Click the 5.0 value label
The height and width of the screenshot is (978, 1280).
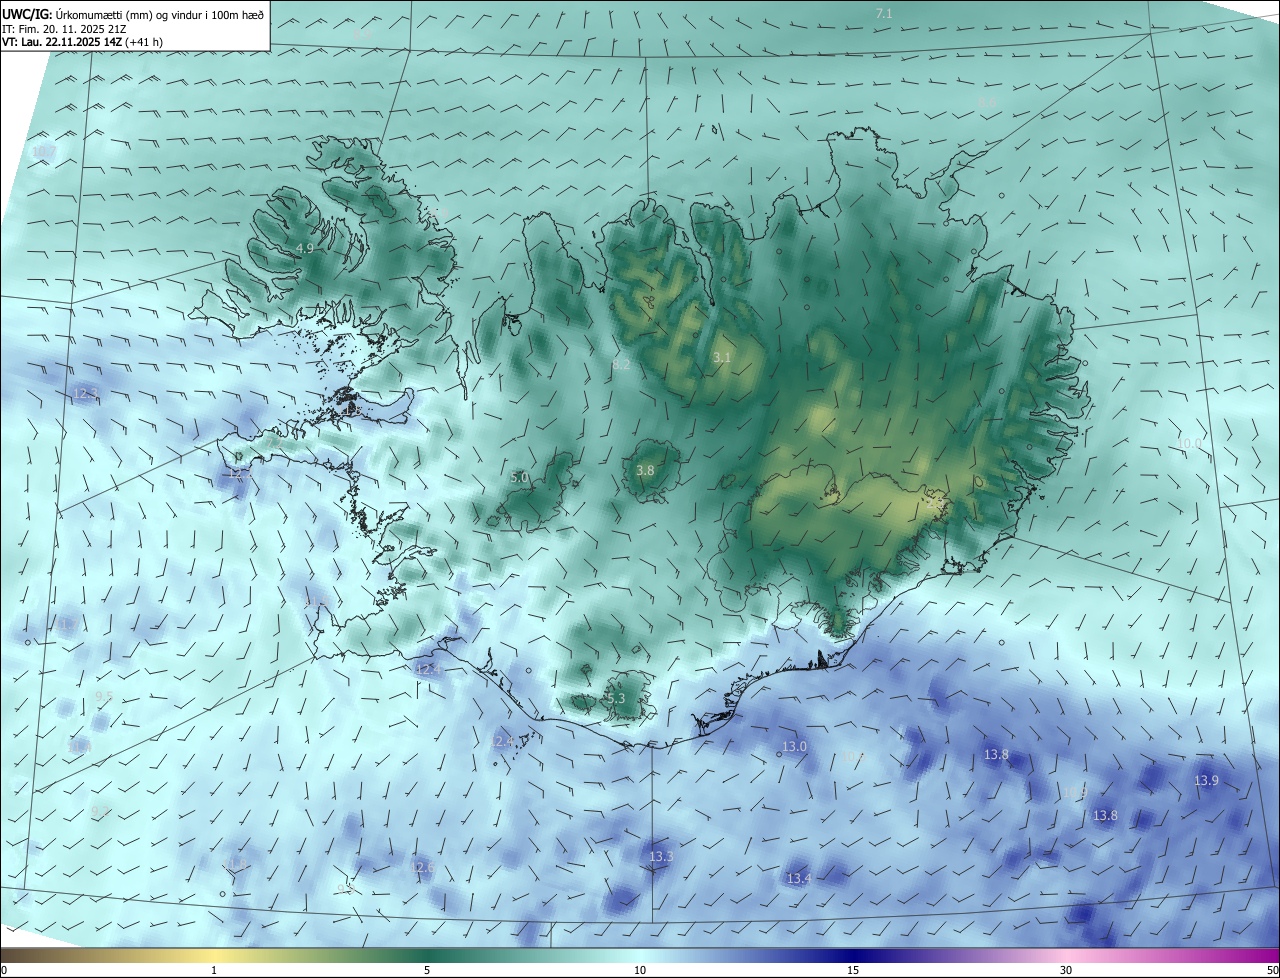coord(519,478)
